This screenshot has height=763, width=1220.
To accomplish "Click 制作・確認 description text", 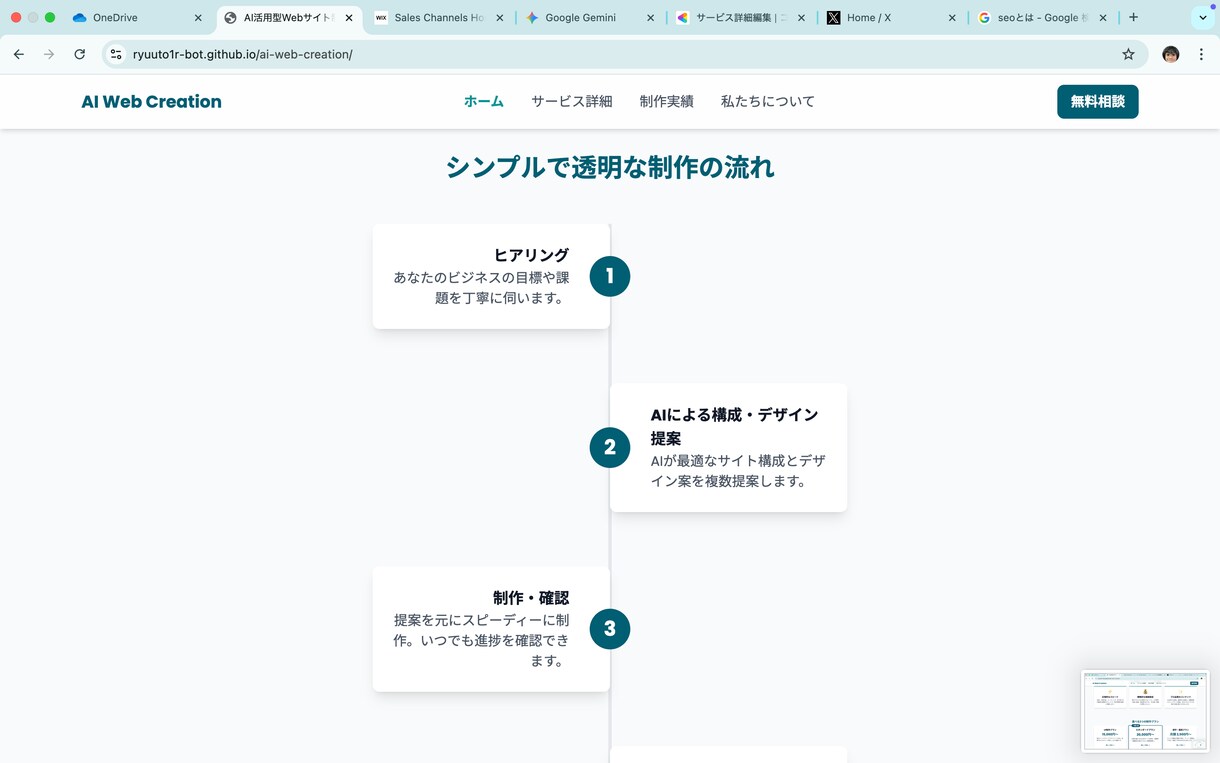I will 481,640.
